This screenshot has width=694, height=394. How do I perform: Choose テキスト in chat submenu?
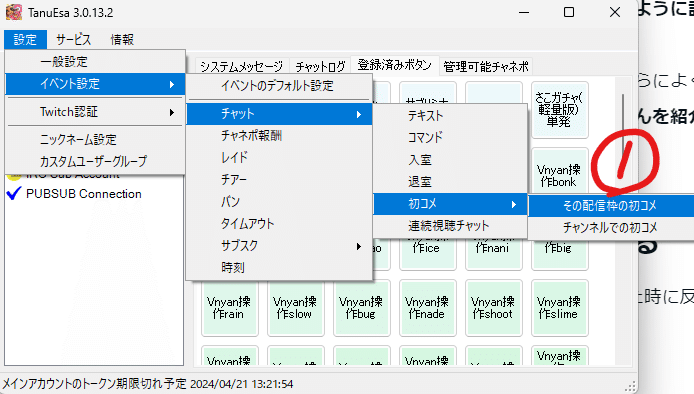pos(450,116)
